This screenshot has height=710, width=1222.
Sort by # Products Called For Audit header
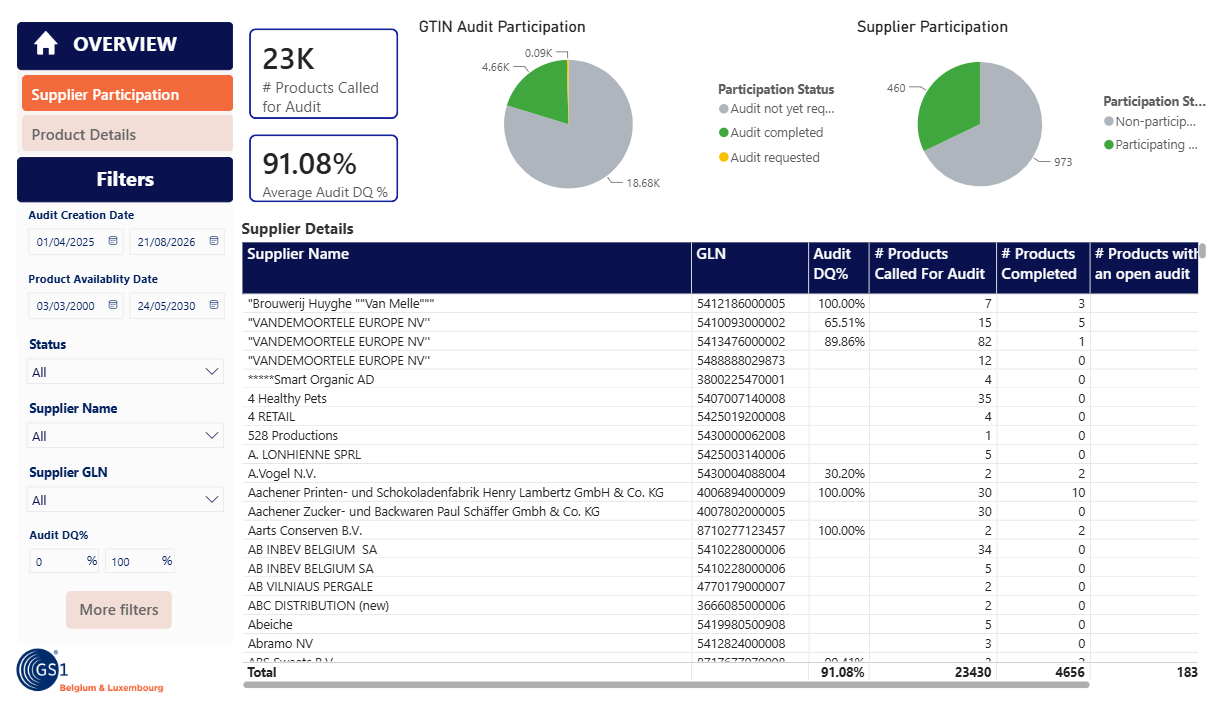(x=933, y=267)
